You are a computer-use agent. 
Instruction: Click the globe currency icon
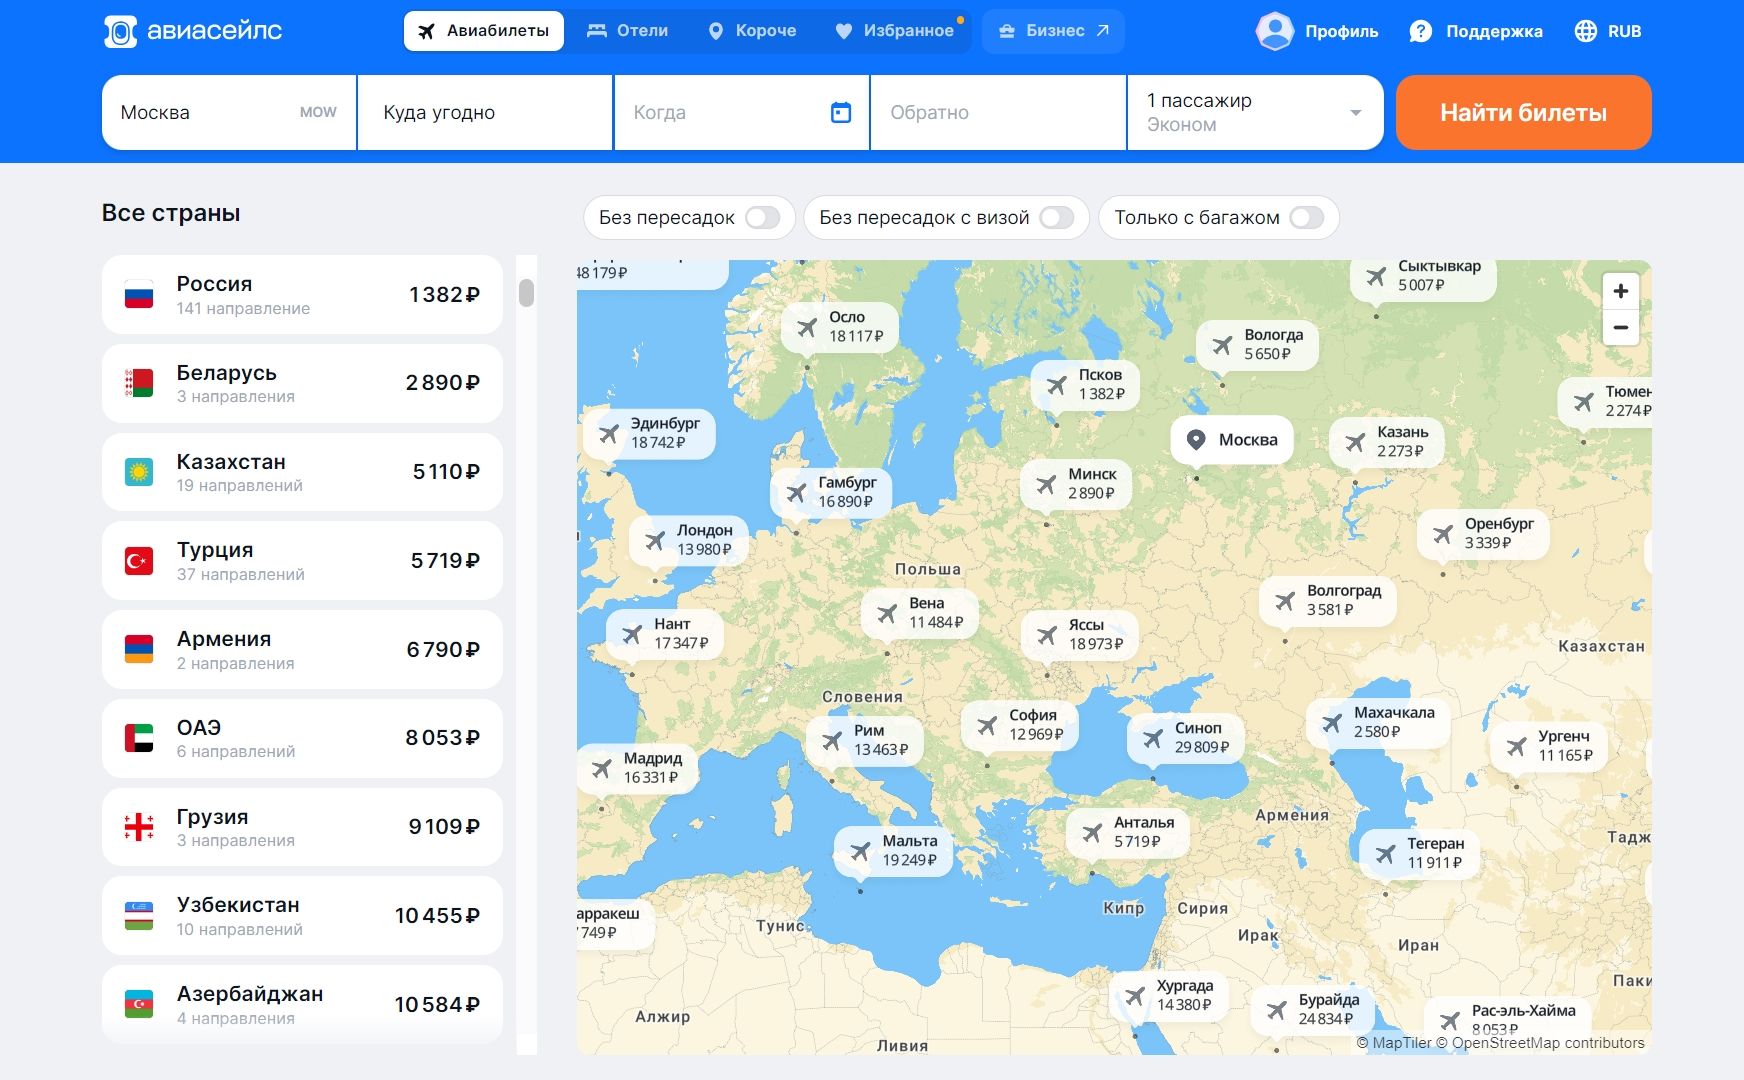1586,31
